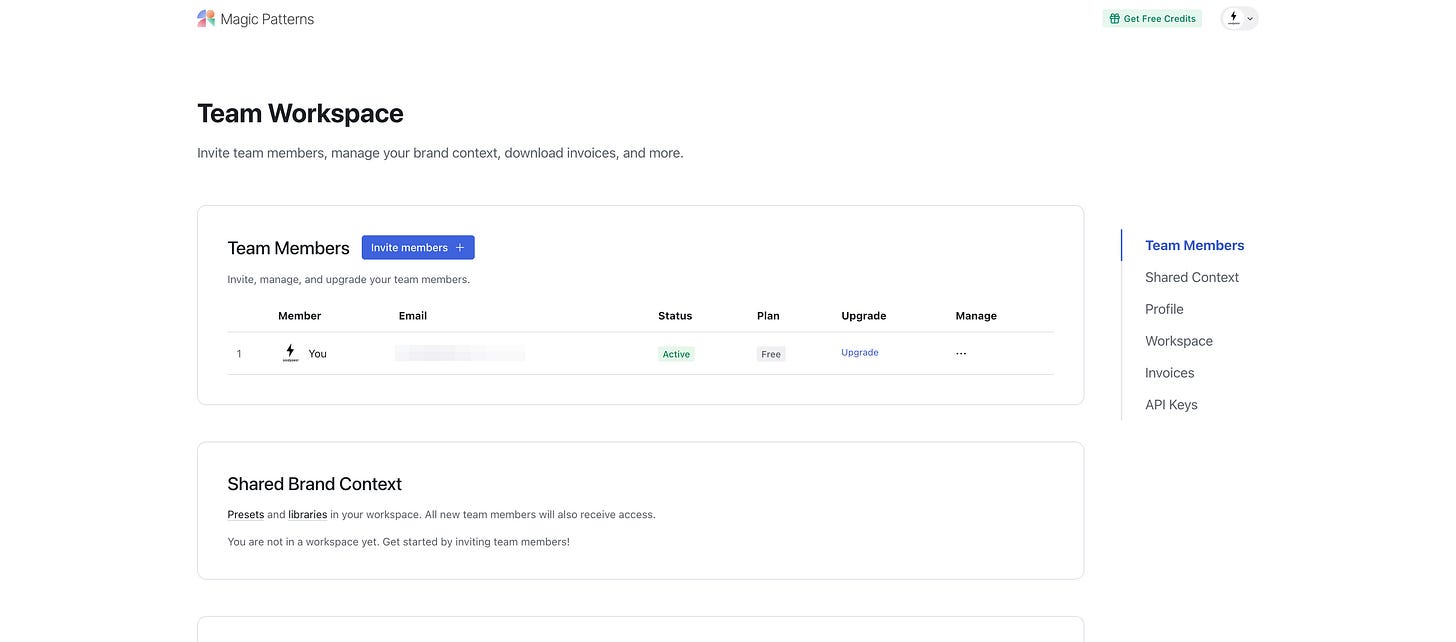
Task: Open the libraries link
Action: pyautogui.click(x=308, y=515)
